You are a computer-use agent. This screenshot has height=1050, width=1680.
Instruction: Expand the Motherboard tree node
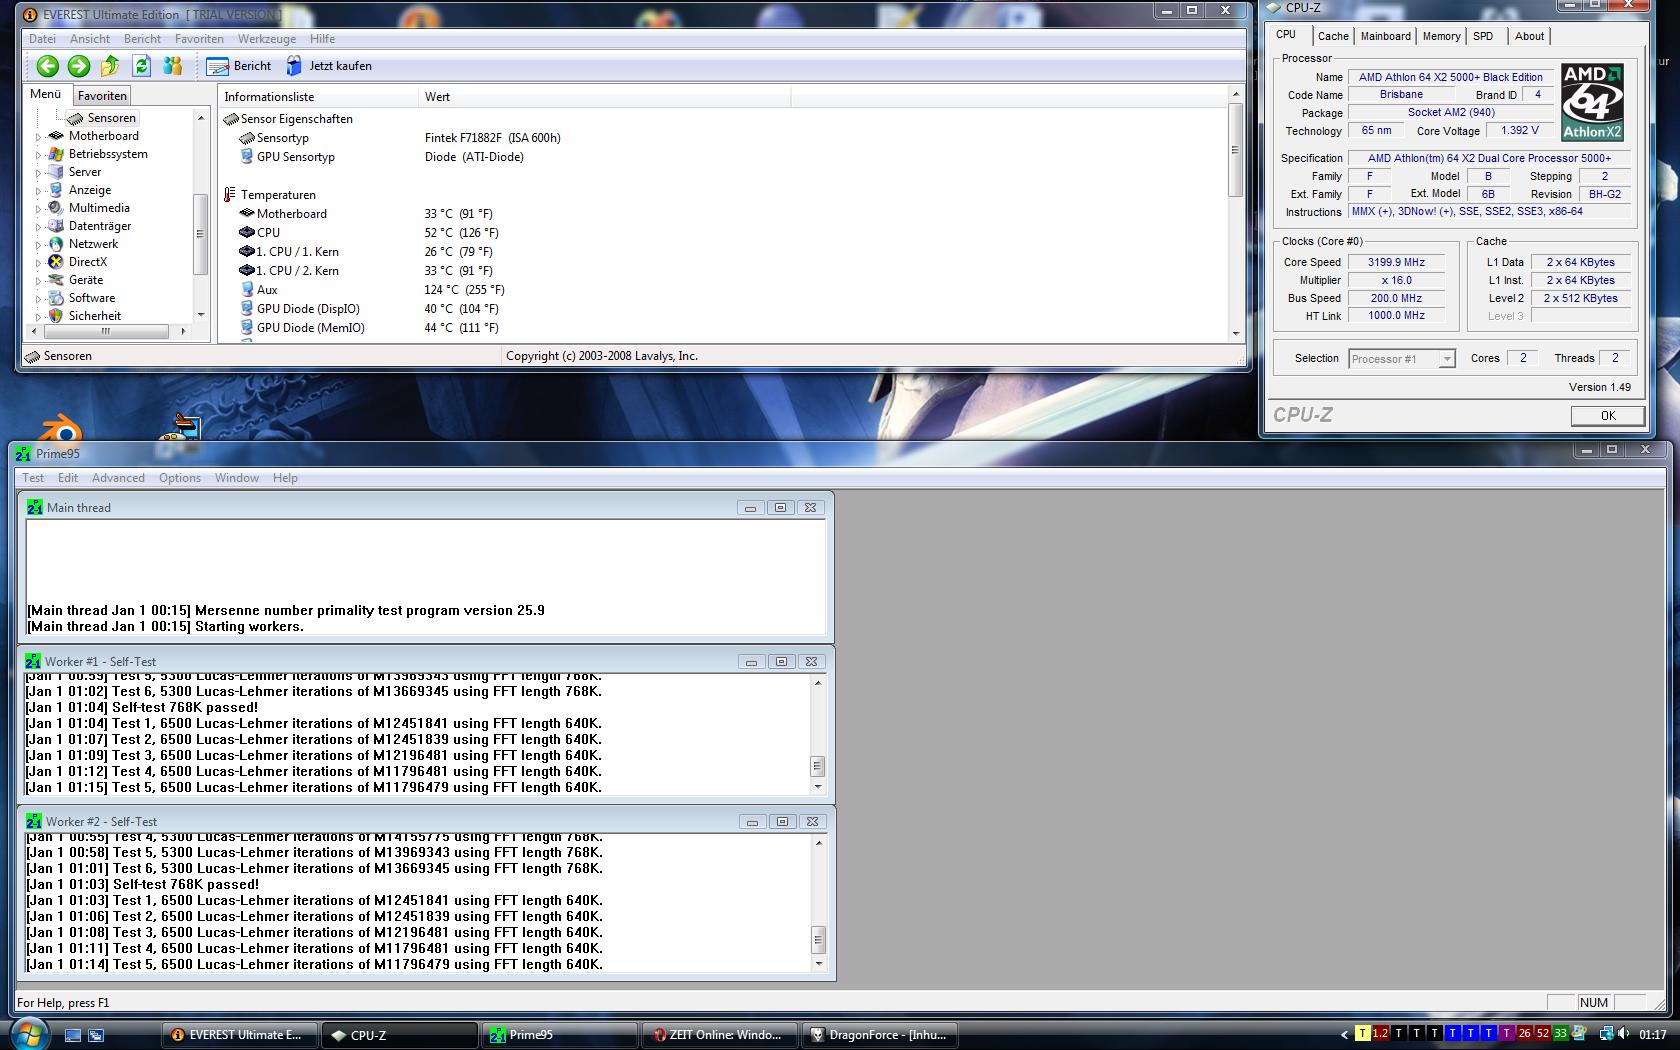pos(39,137)
